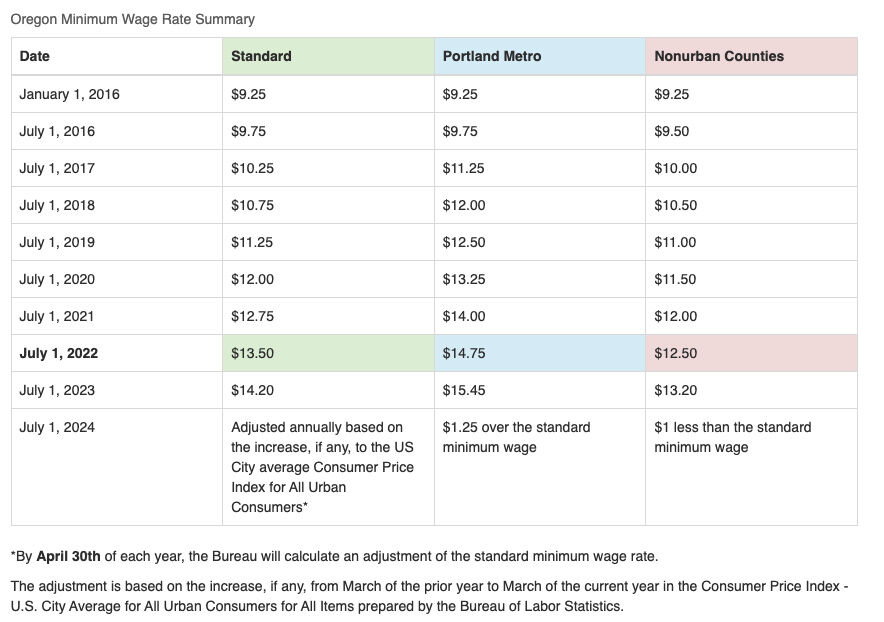Viewport: 884px width, 622px height.
Task: Click the July 1, 2024 date cell
Action: [117, 467]
